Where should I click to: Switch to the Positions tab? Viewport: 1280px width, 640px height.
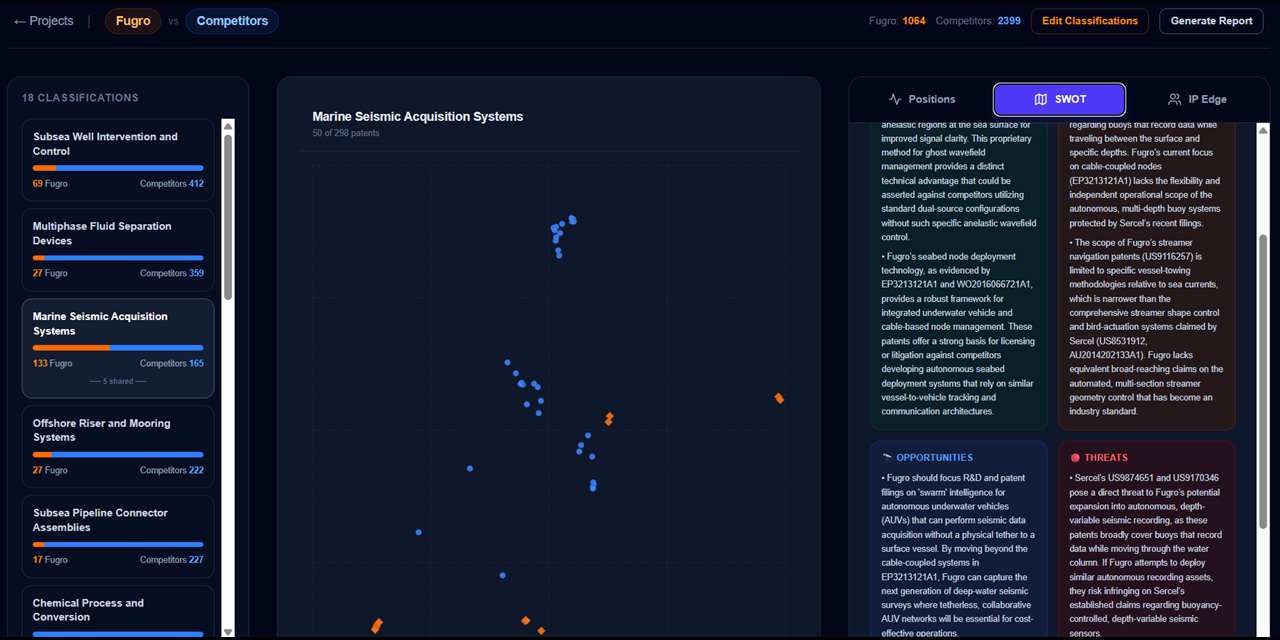pos(921,99)
